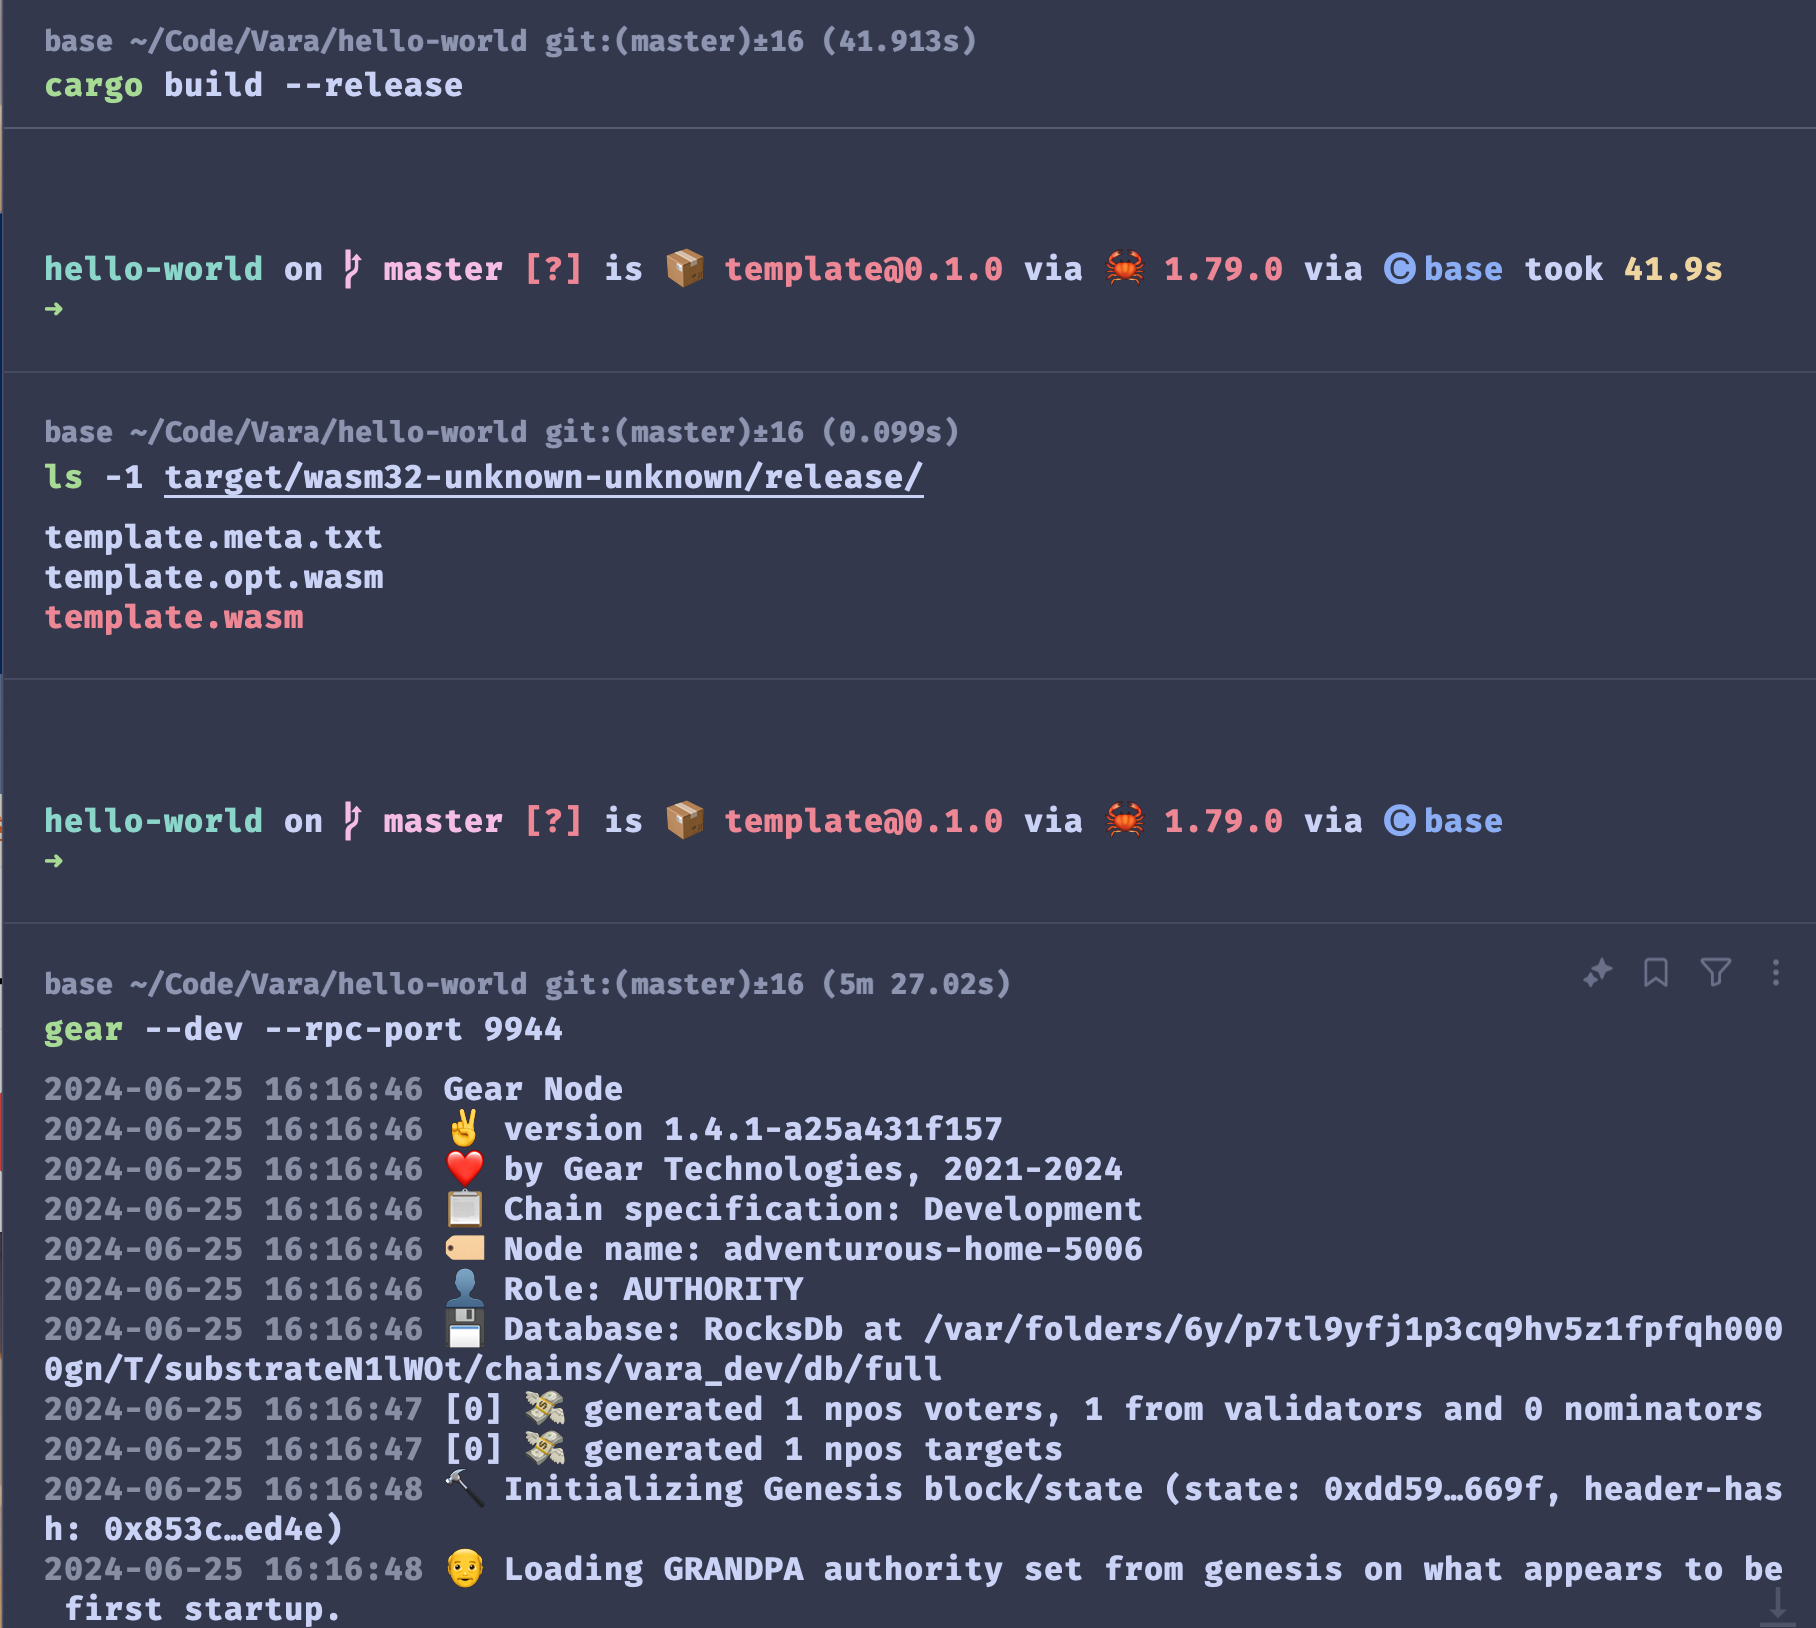Click the ls -1 command text
Image resolution: width=1816 pixels, height=1628 pixels.
[x=93, y=477]
